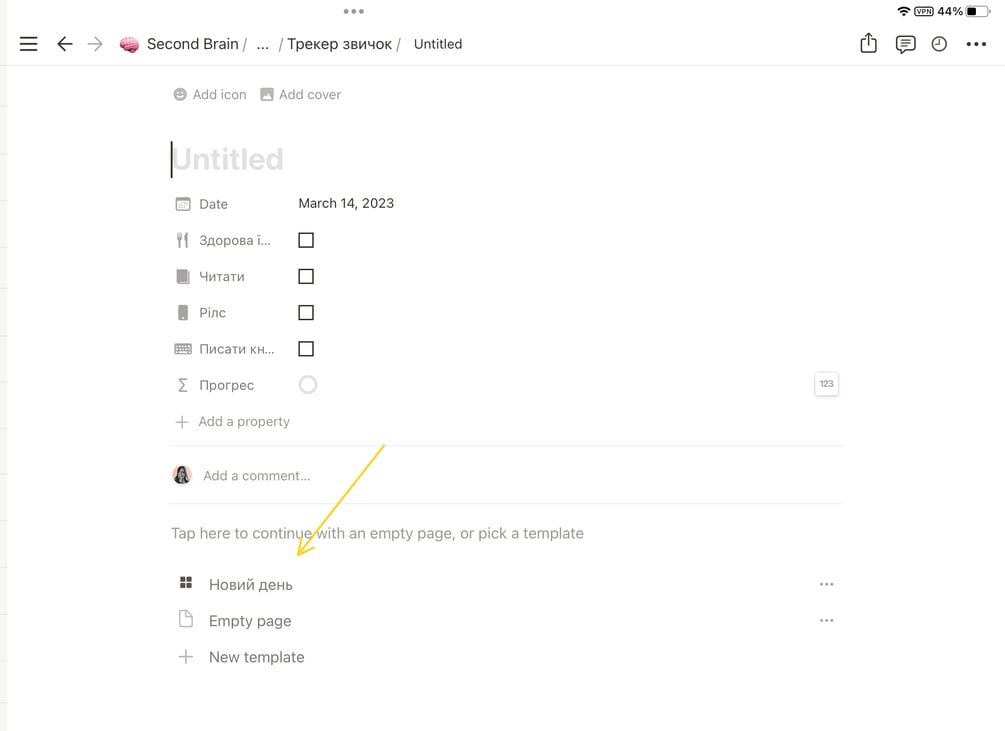Click the Add cover image button
Viewport: 1005px width, 731px height.
click(300, 94)
